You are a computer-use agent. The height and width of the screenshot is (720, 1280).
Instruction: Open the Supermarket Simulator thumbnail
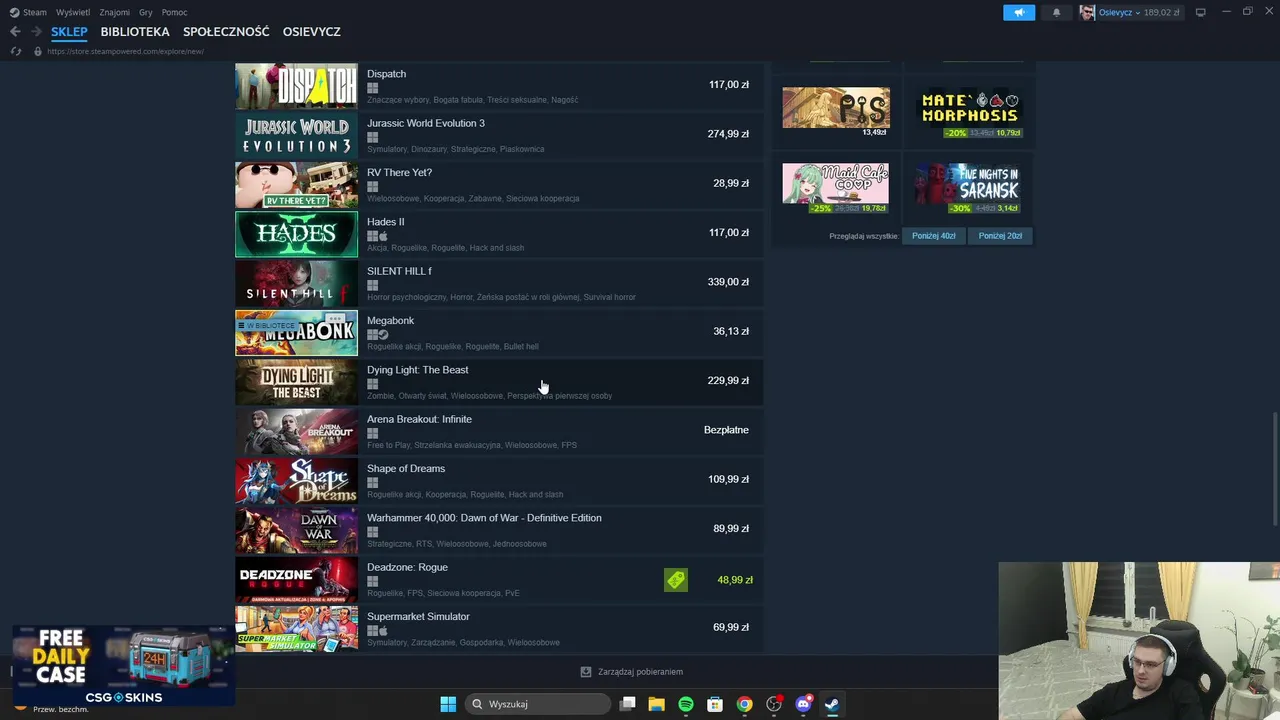[x=296, y=628]
